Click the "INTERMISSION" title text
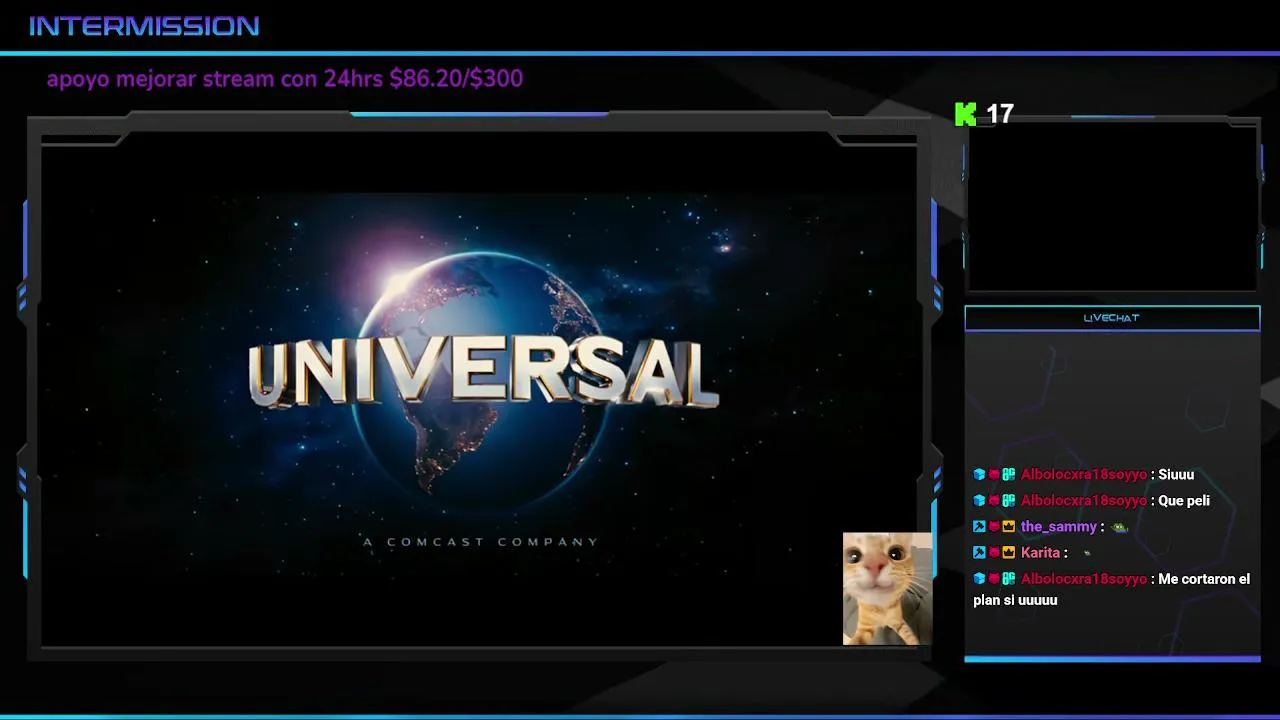Image resolution: width=1280 pixels, height=720 pixels. [144, 26]
